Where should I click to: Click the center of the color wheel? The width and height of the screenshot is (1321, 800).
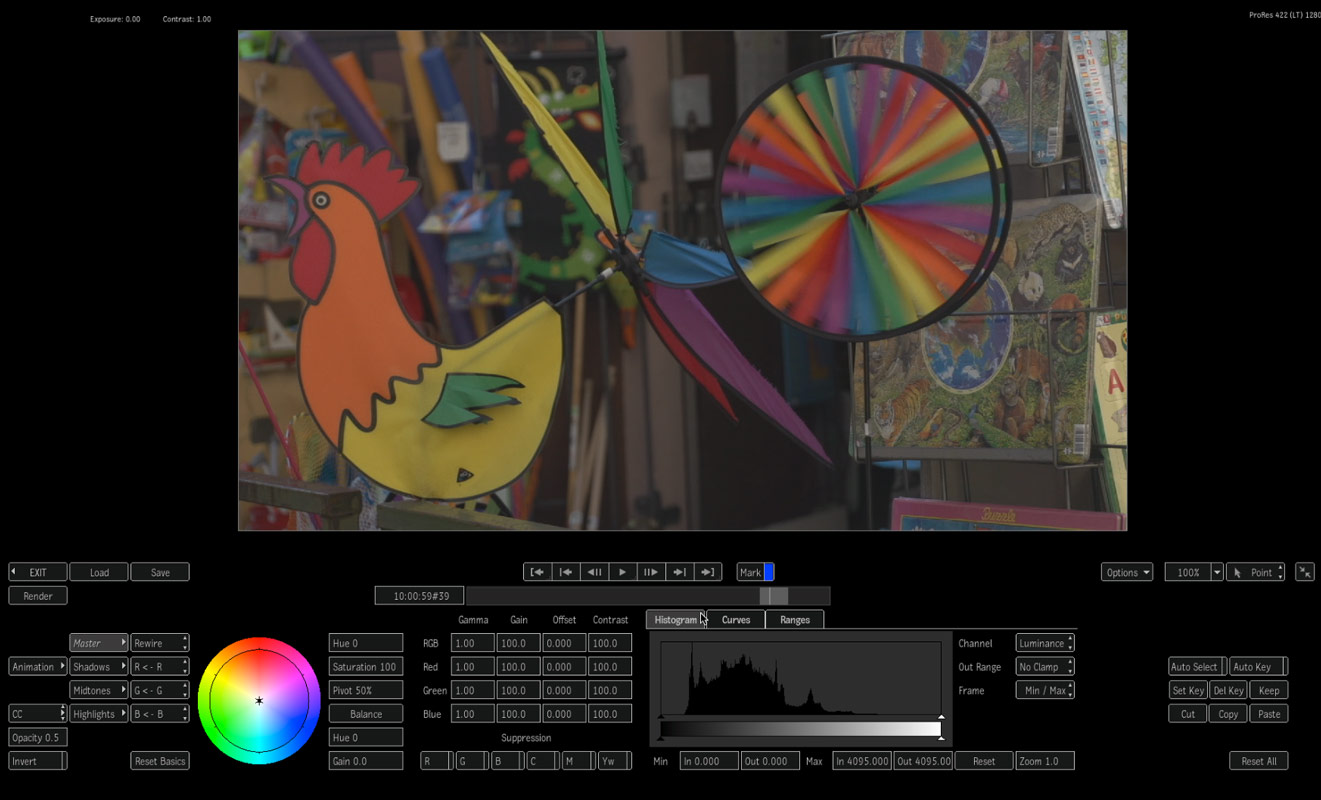click(259, 702)
